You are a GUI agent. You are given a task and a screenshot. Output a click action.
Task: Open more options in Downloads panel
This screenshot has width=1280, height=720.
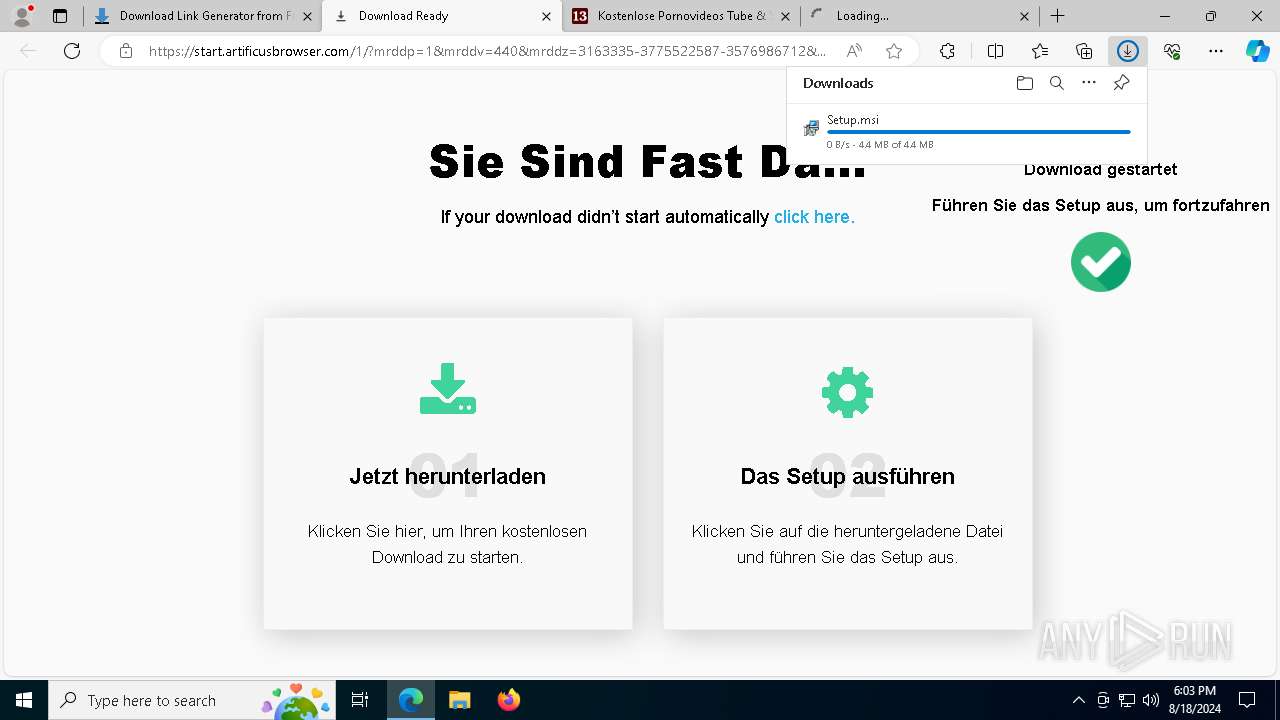click(1089, 83)
